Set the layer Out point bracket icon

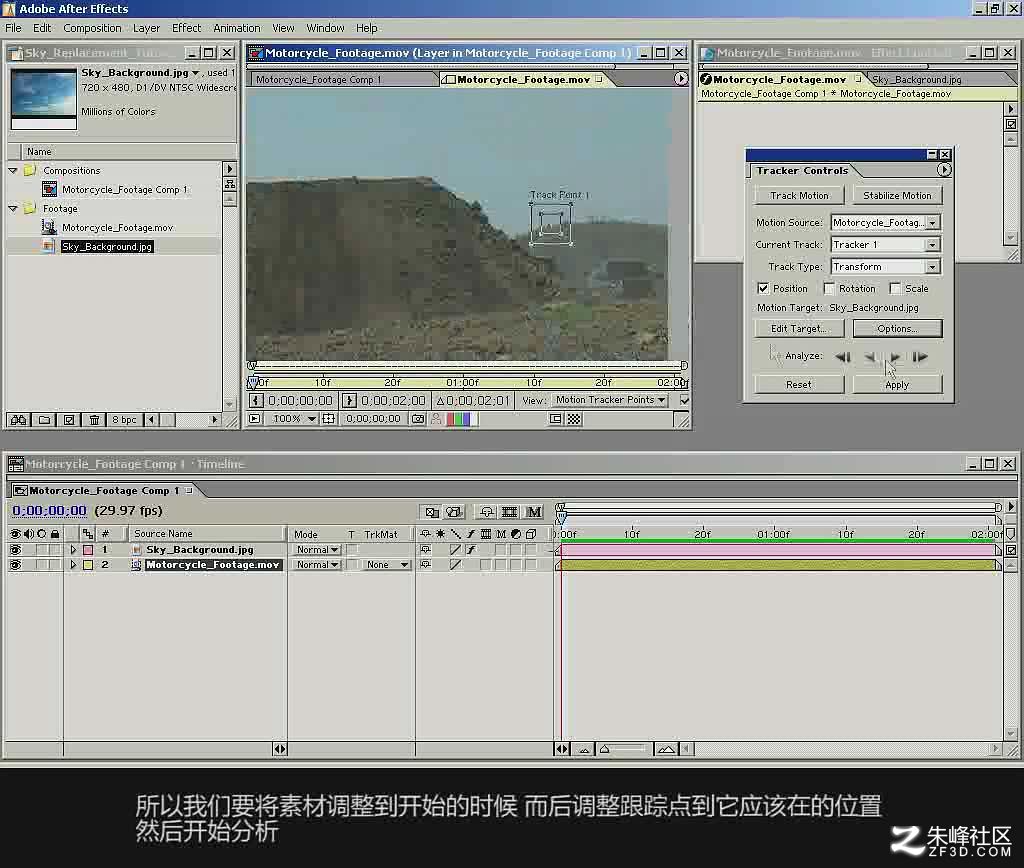[349, 400]
